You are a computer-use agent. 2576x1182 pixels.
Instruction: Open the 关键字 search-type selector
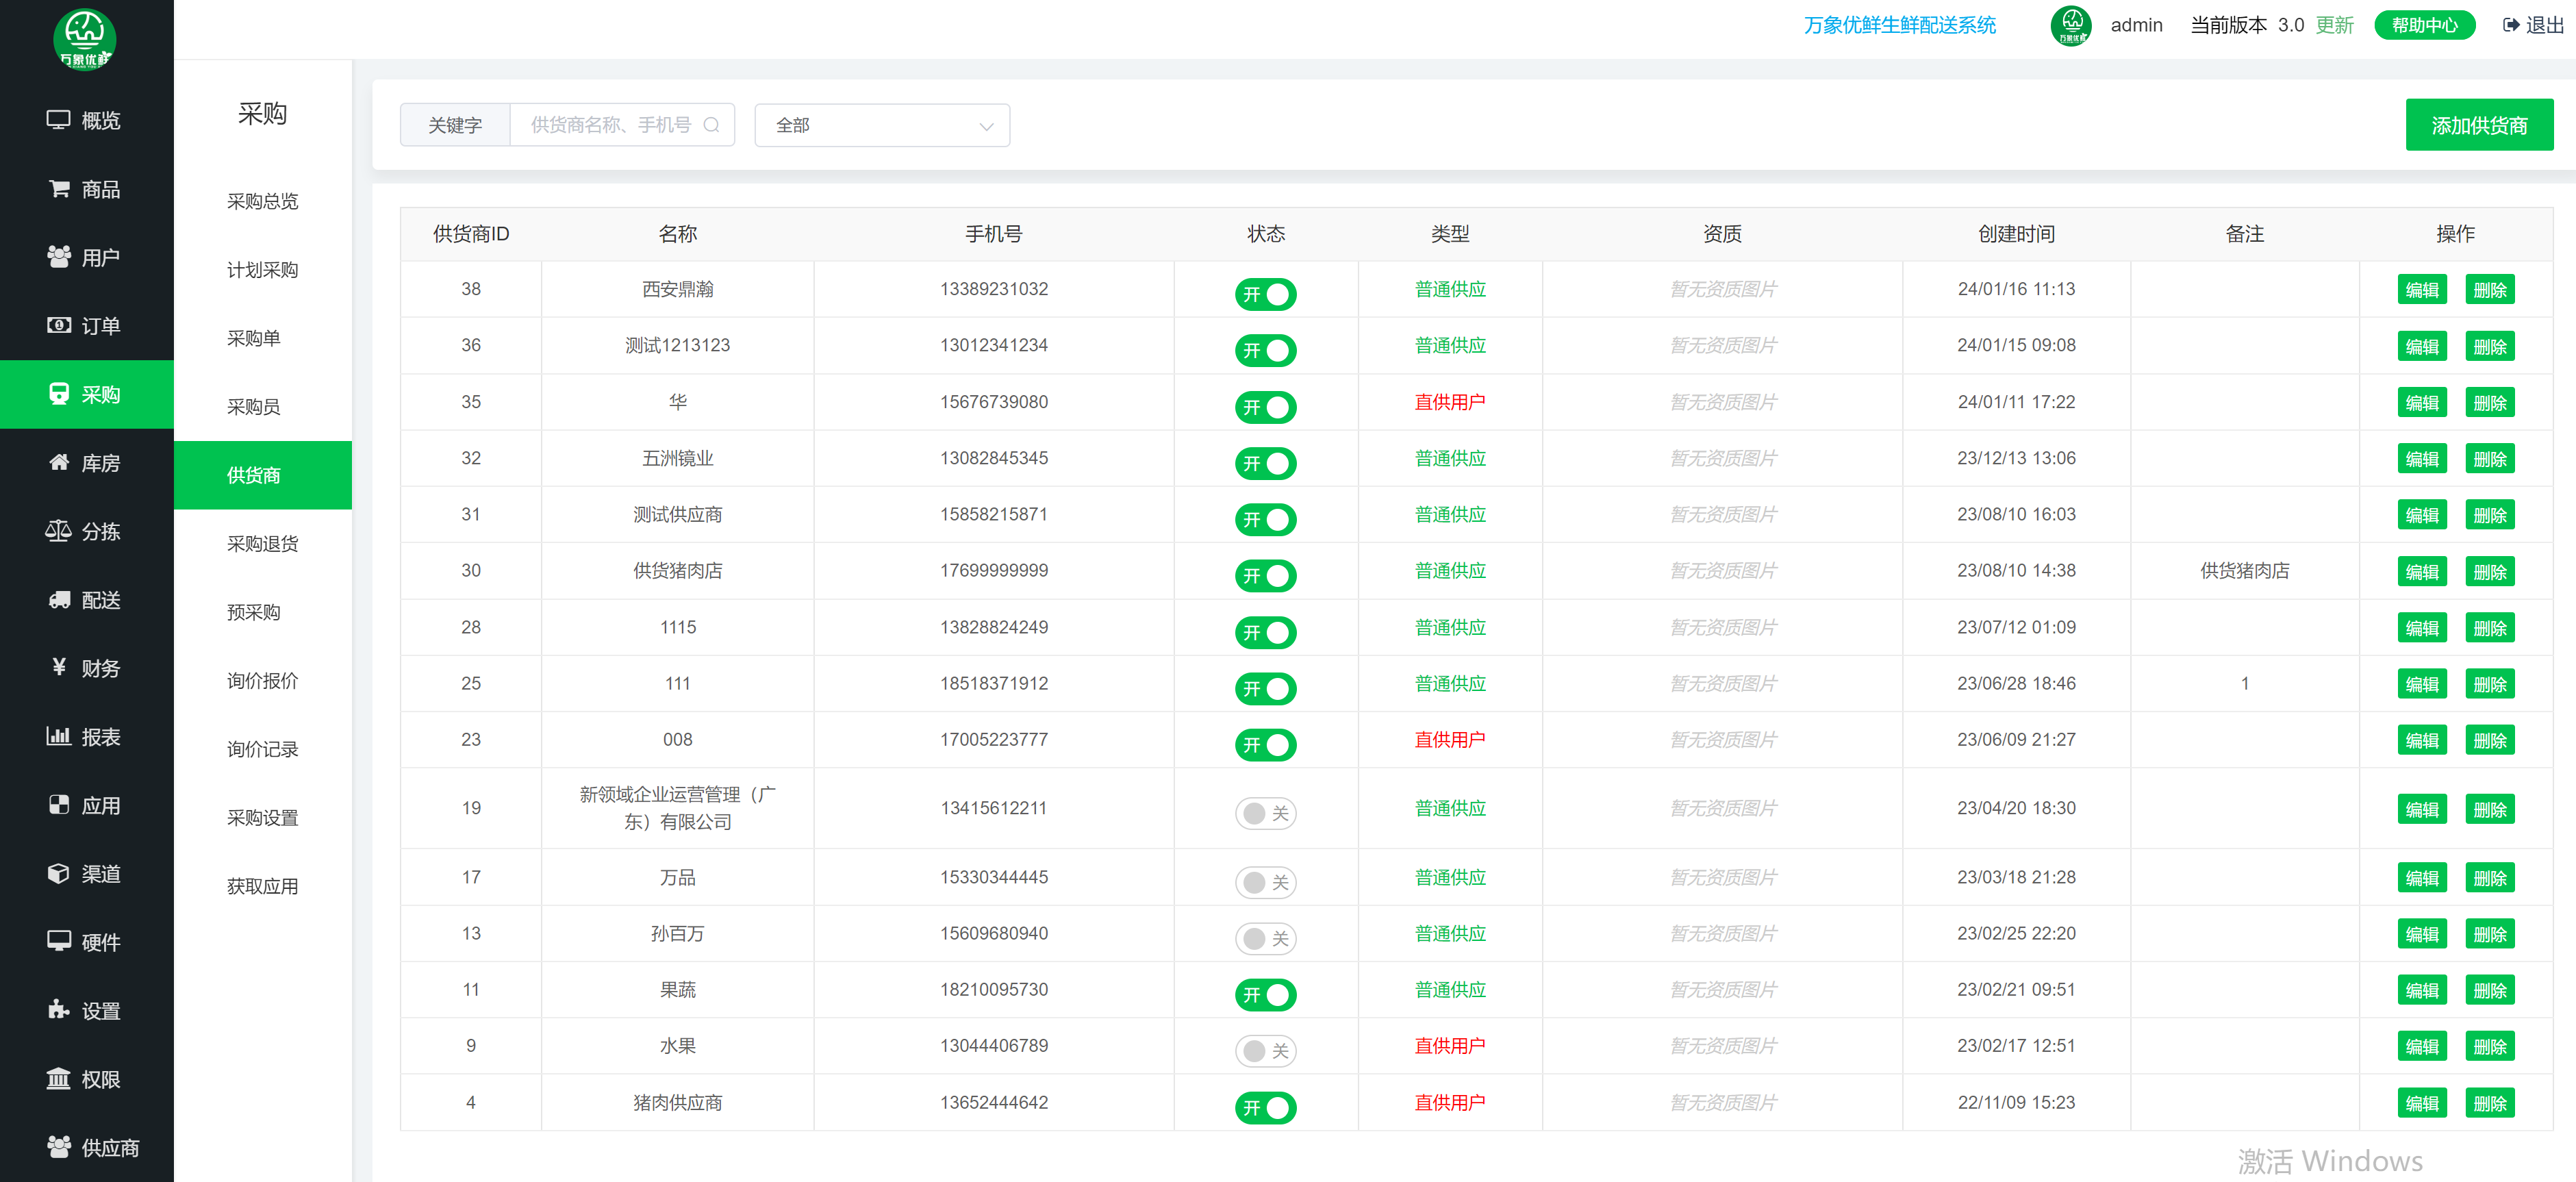[455, 125]
